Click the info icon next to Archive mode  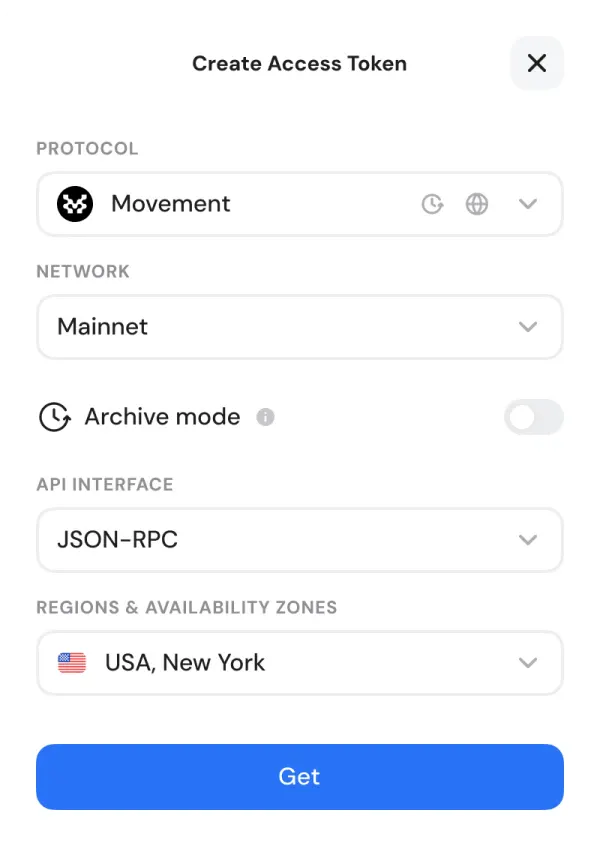pos(266,417)
